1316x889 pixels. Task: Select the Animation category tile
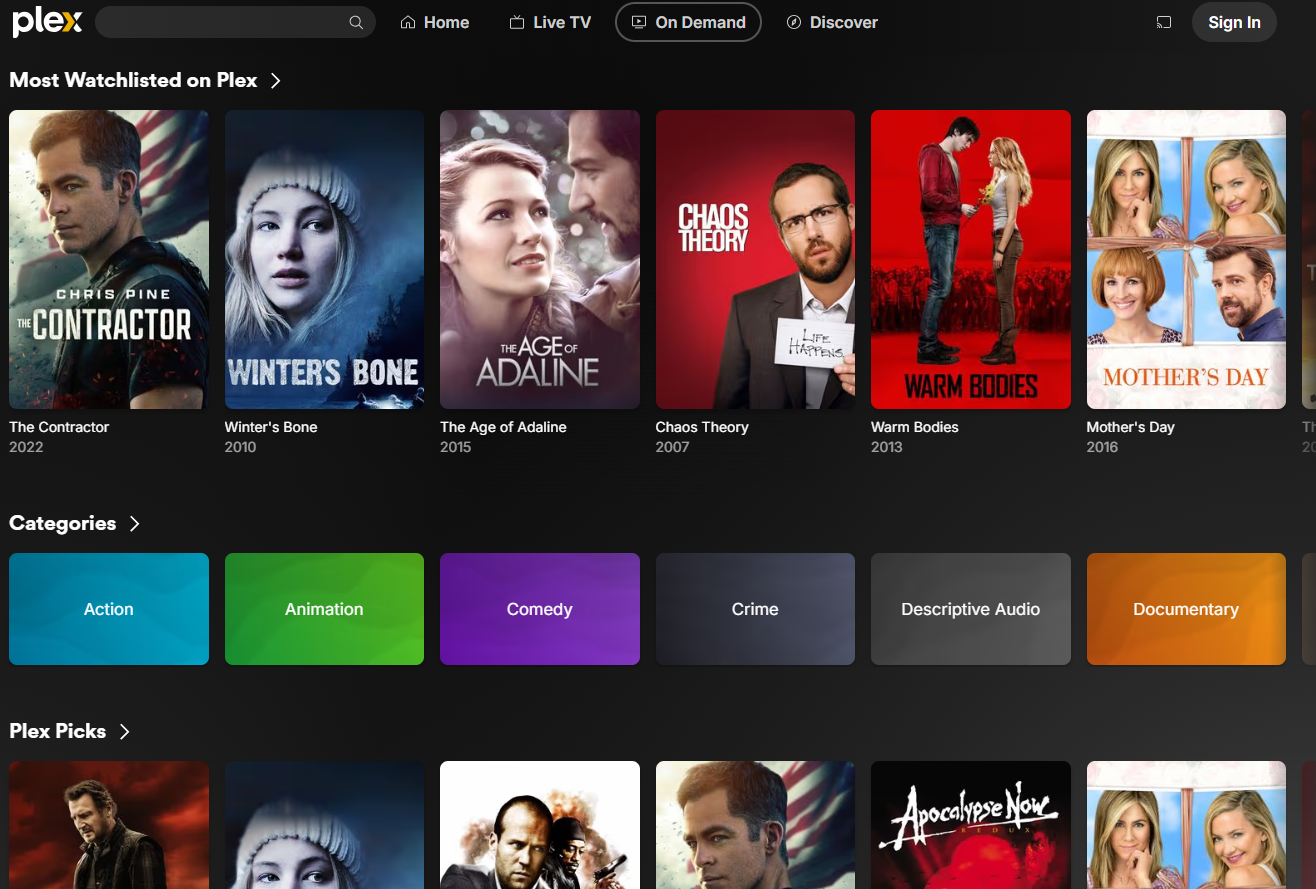pos(324,609)
